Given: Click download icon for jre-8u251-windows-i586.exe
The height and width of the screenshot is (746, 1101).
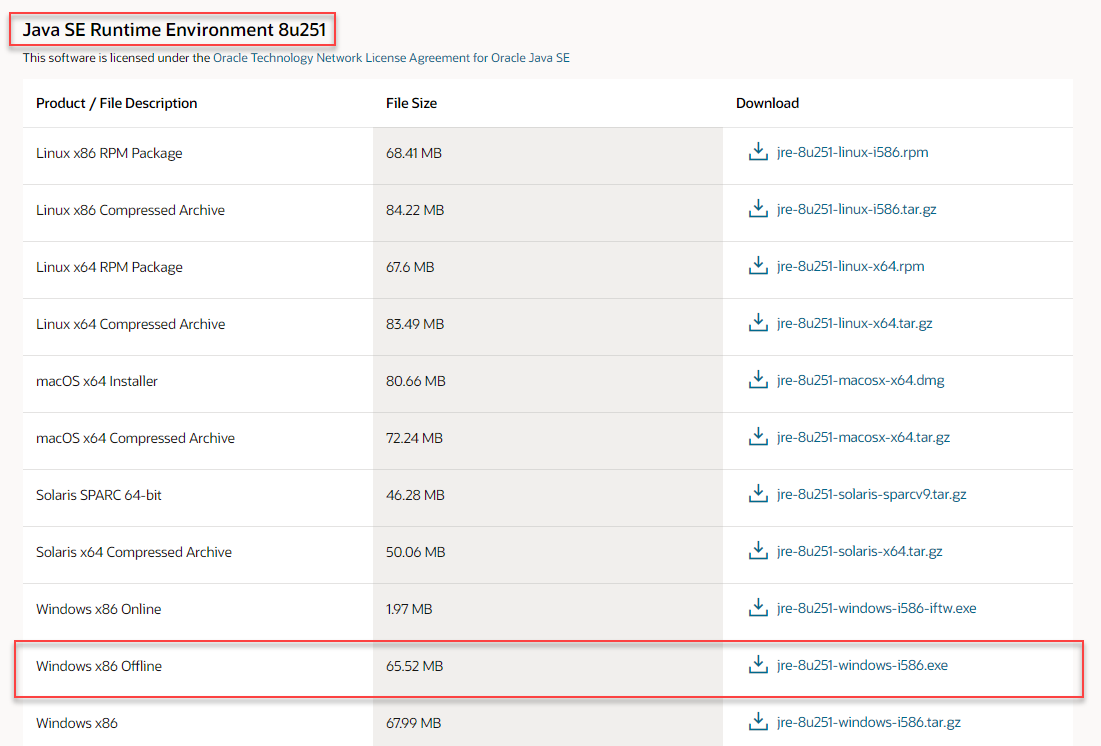Looking at the screenshot, I should (758, 664).
